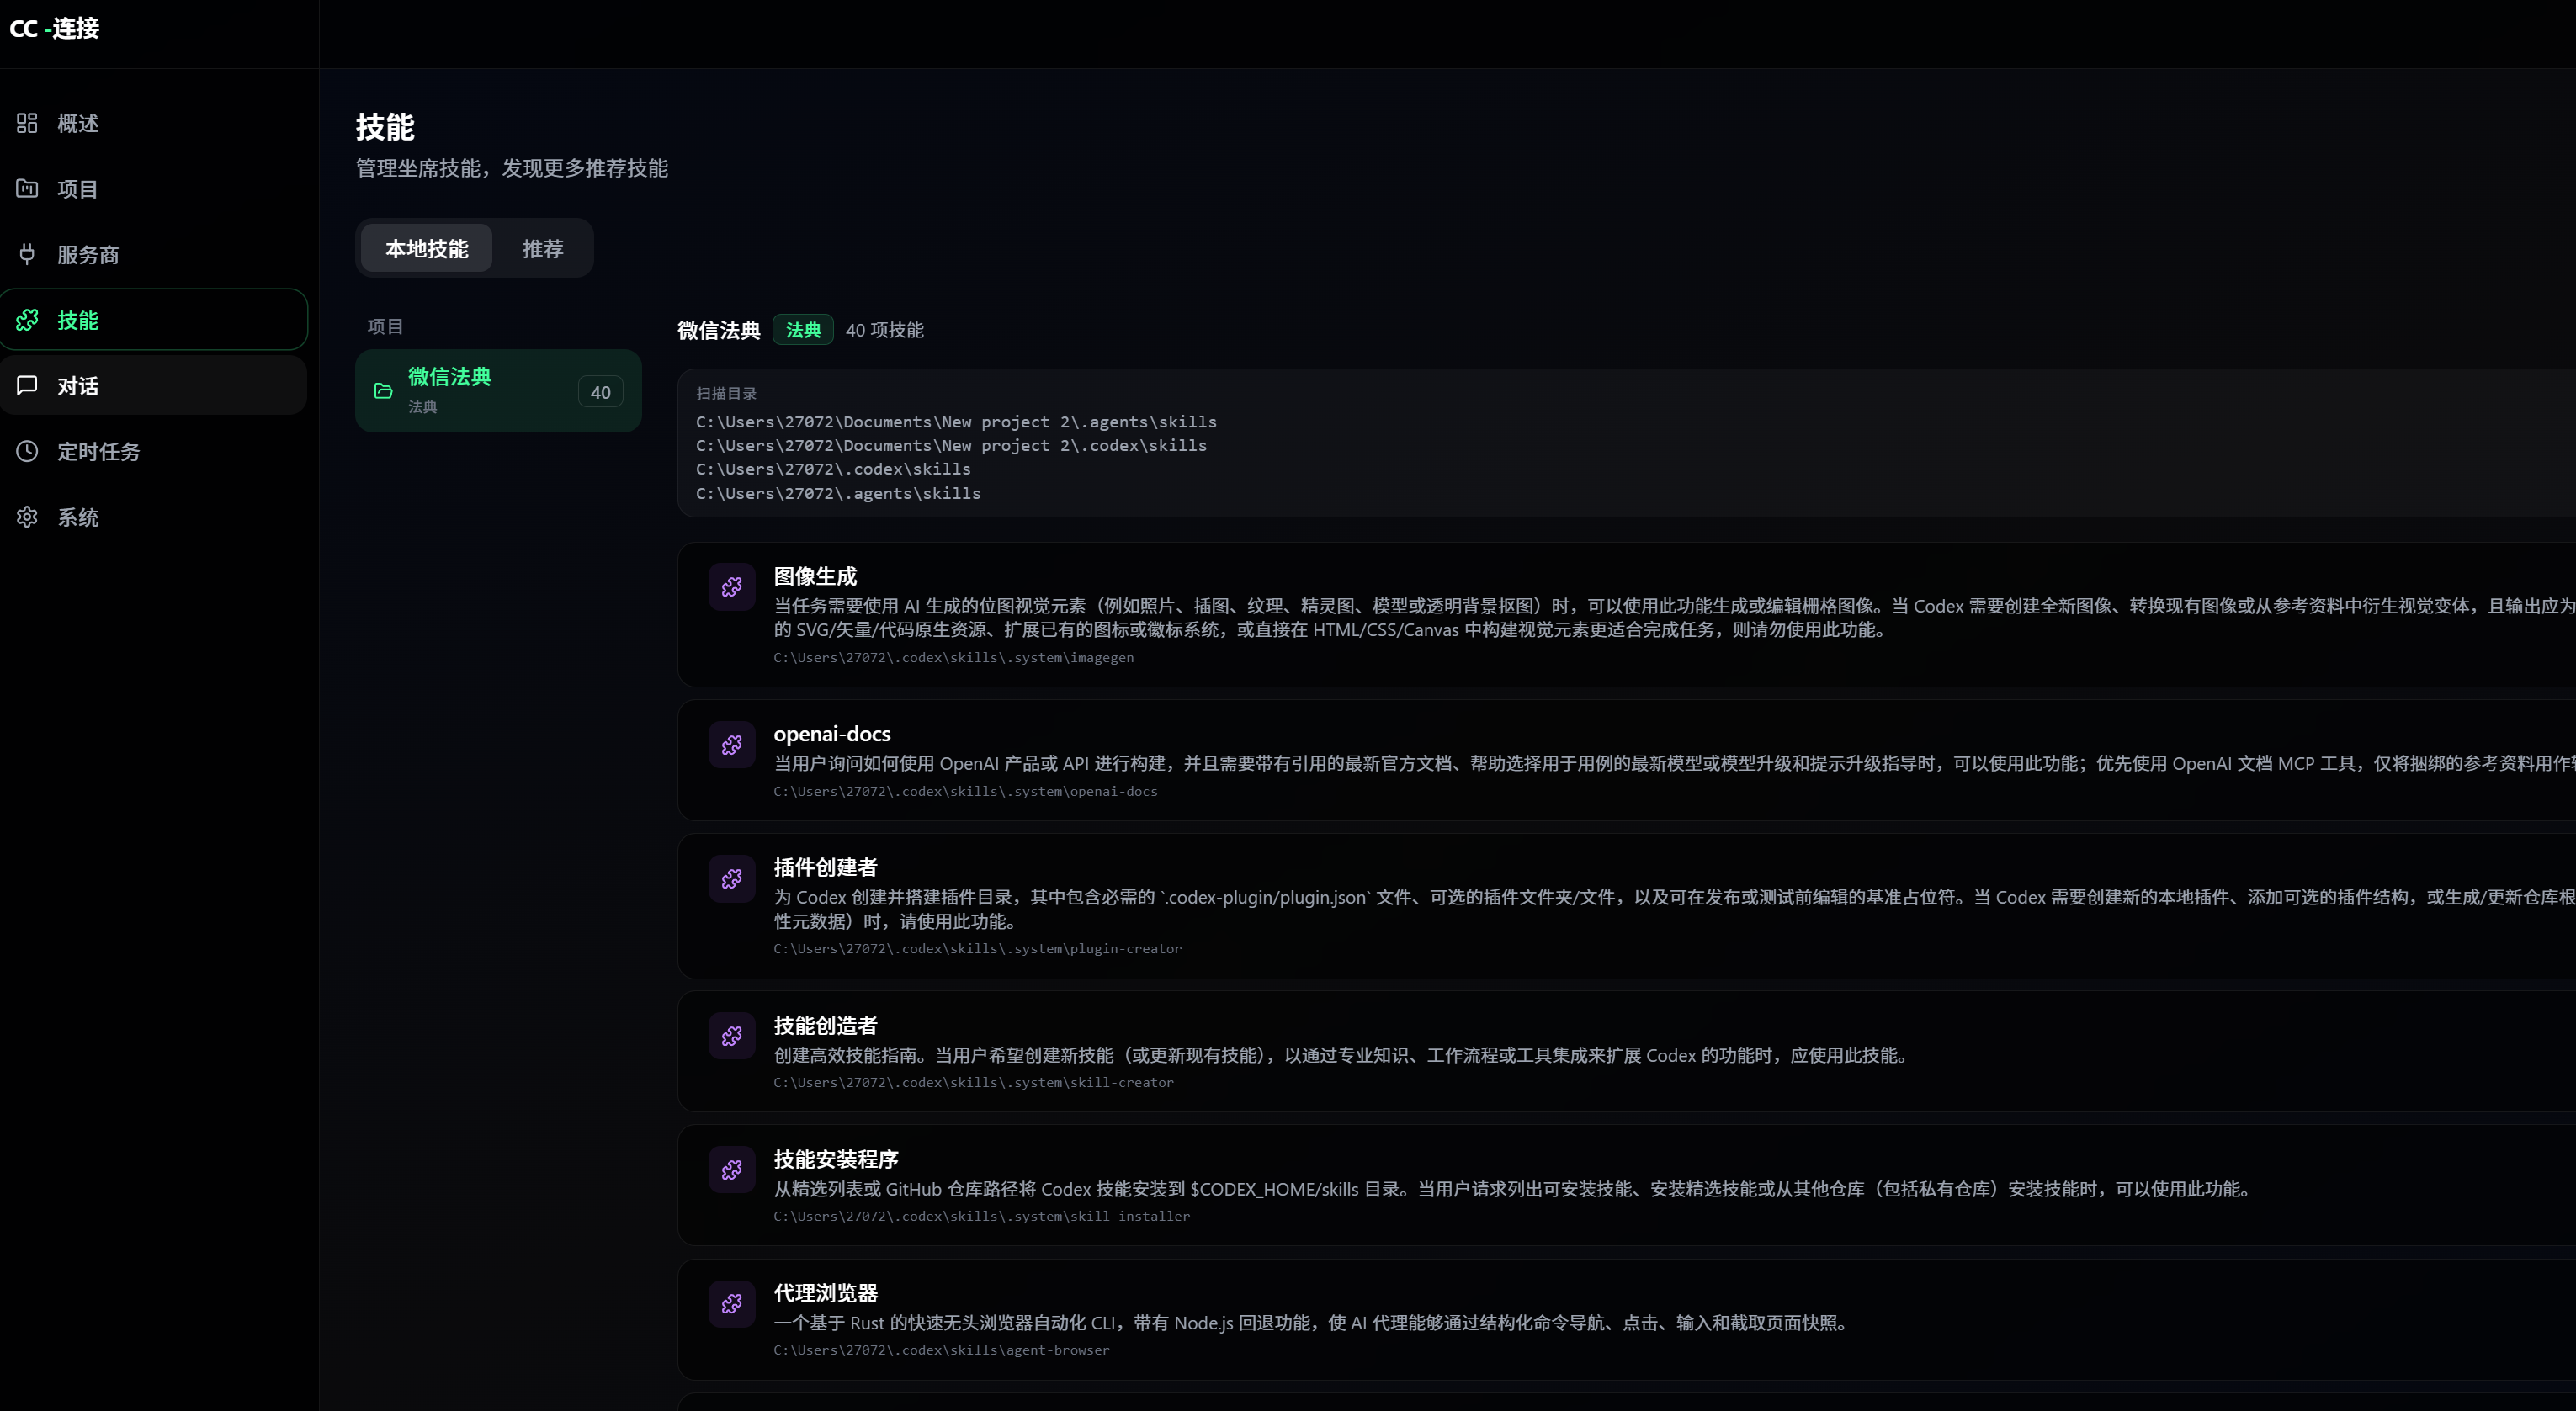Click the puzzle icon beside openai-docs
The width and height of the screenshot is (2576, 1411).
(x=731, y=745)
